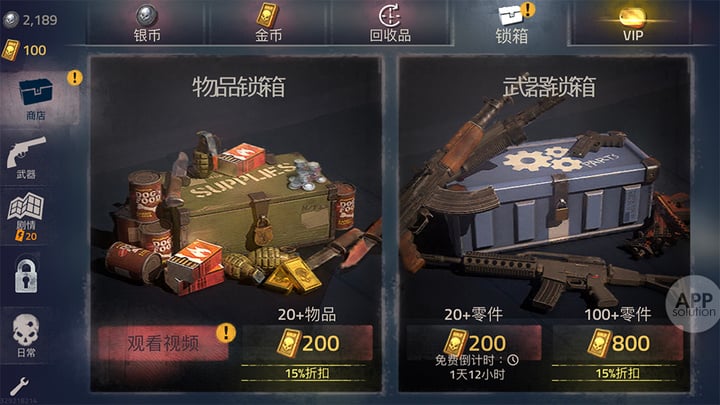The image size is (720, 405).
Task: Open the VIP tab
Action: point(633,23)
